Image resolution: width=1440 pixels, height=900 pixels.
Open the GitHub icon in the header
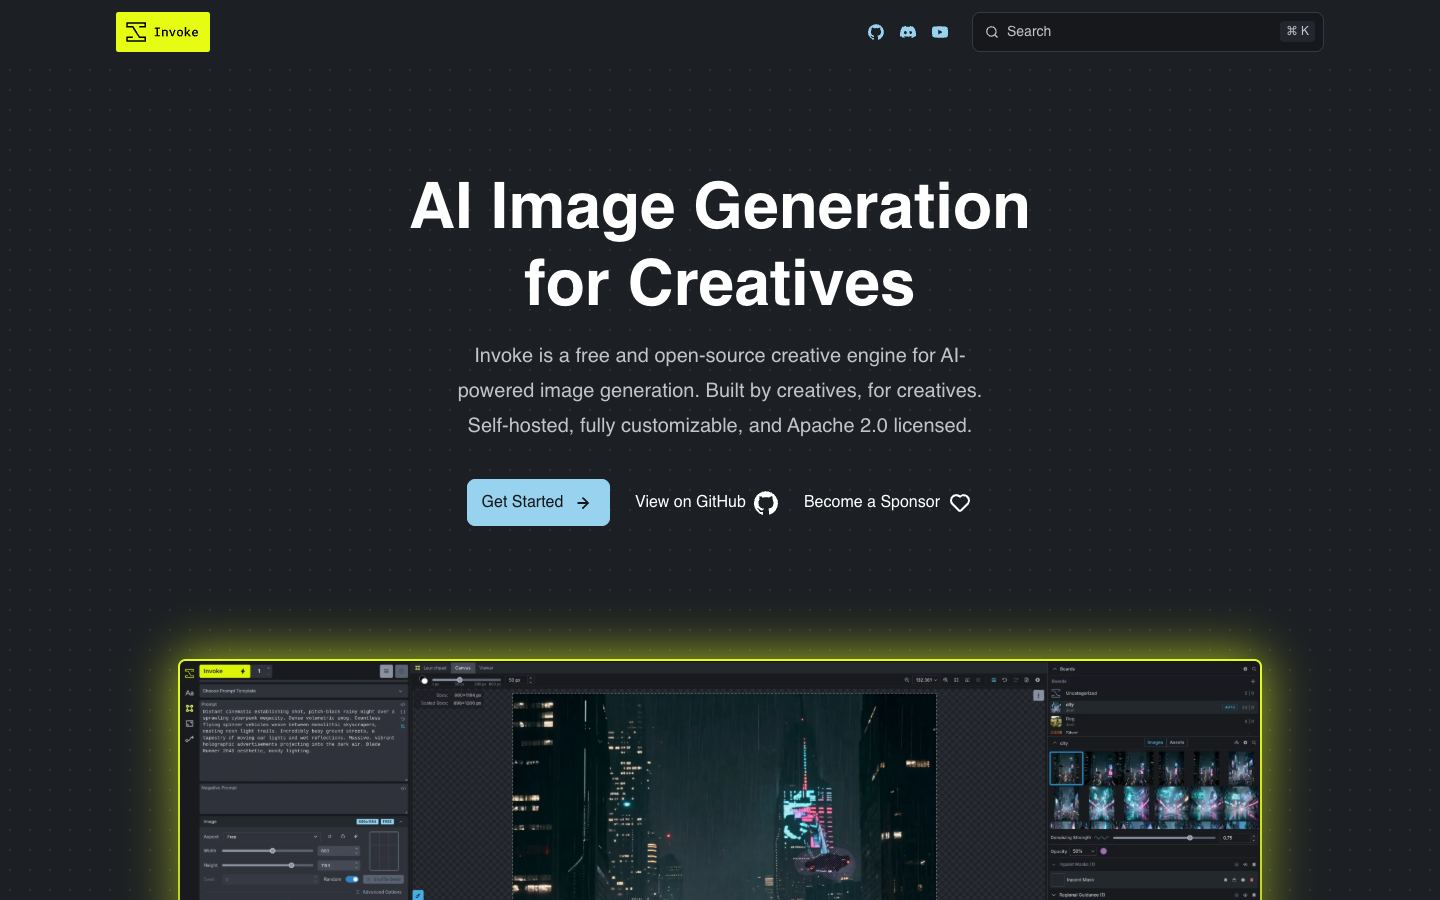(876, 32)
